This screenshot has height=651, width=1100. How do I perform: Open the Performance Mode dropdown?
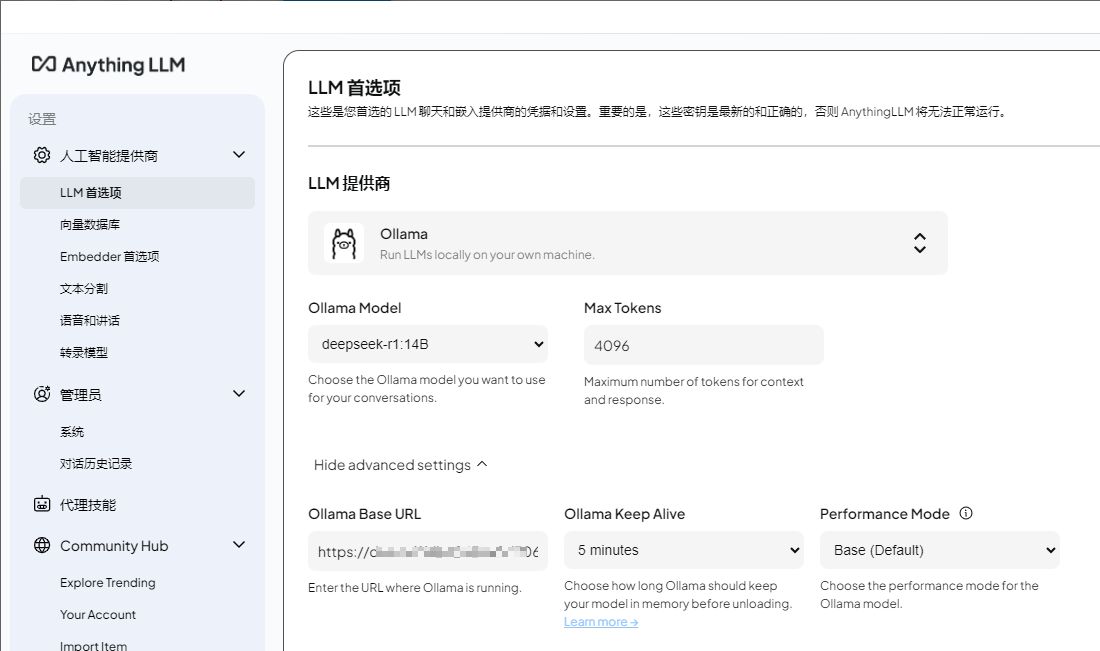coord(939,550)
